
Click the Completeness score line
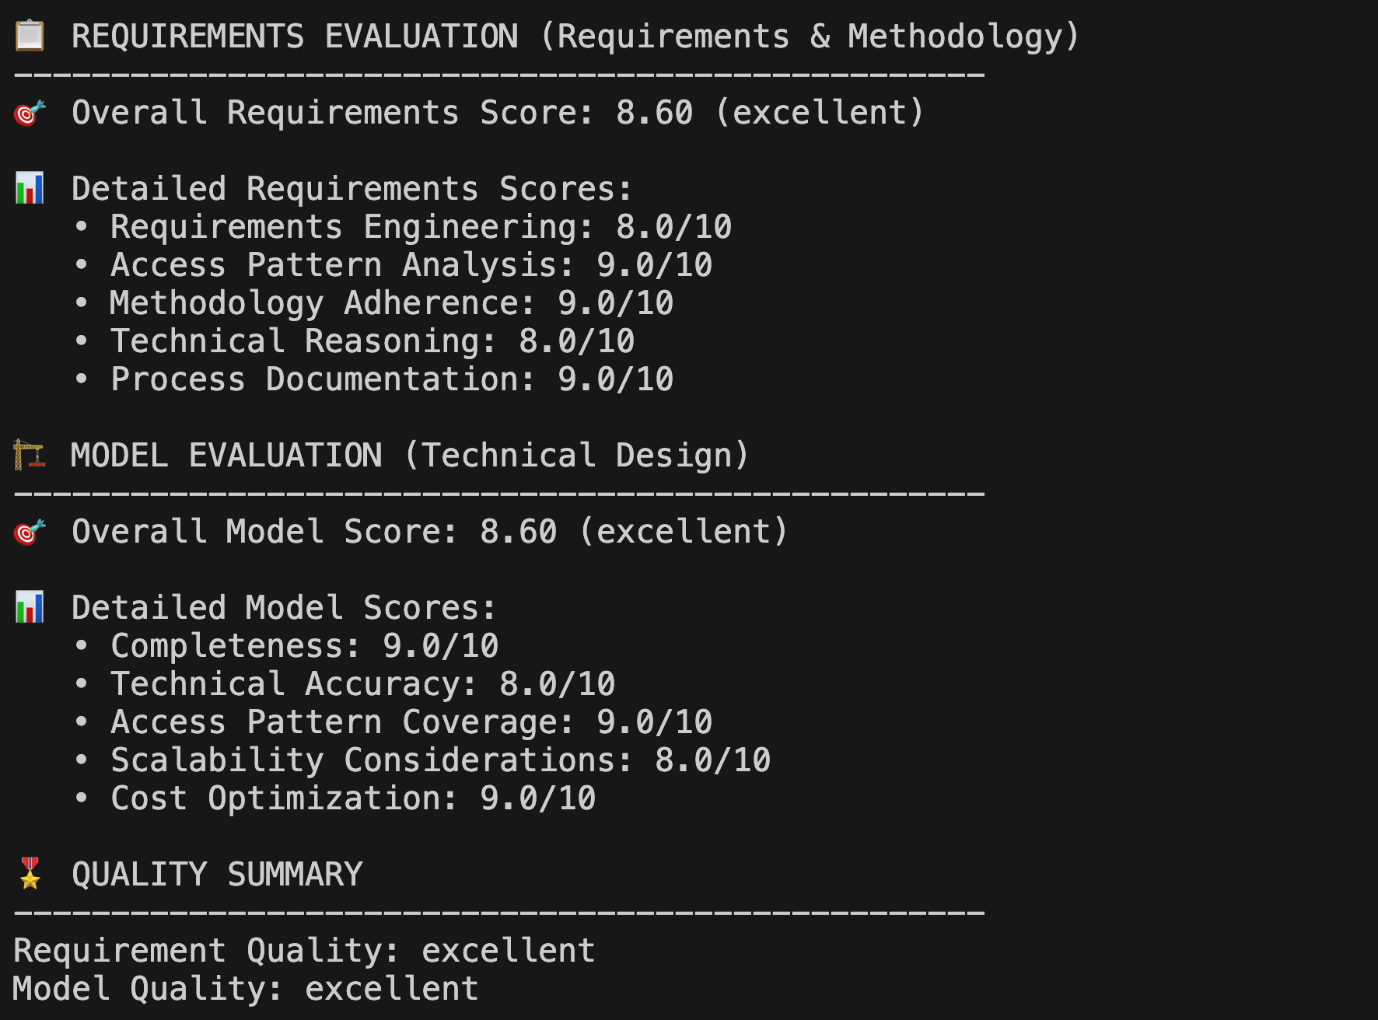click(x=304, y=646)
